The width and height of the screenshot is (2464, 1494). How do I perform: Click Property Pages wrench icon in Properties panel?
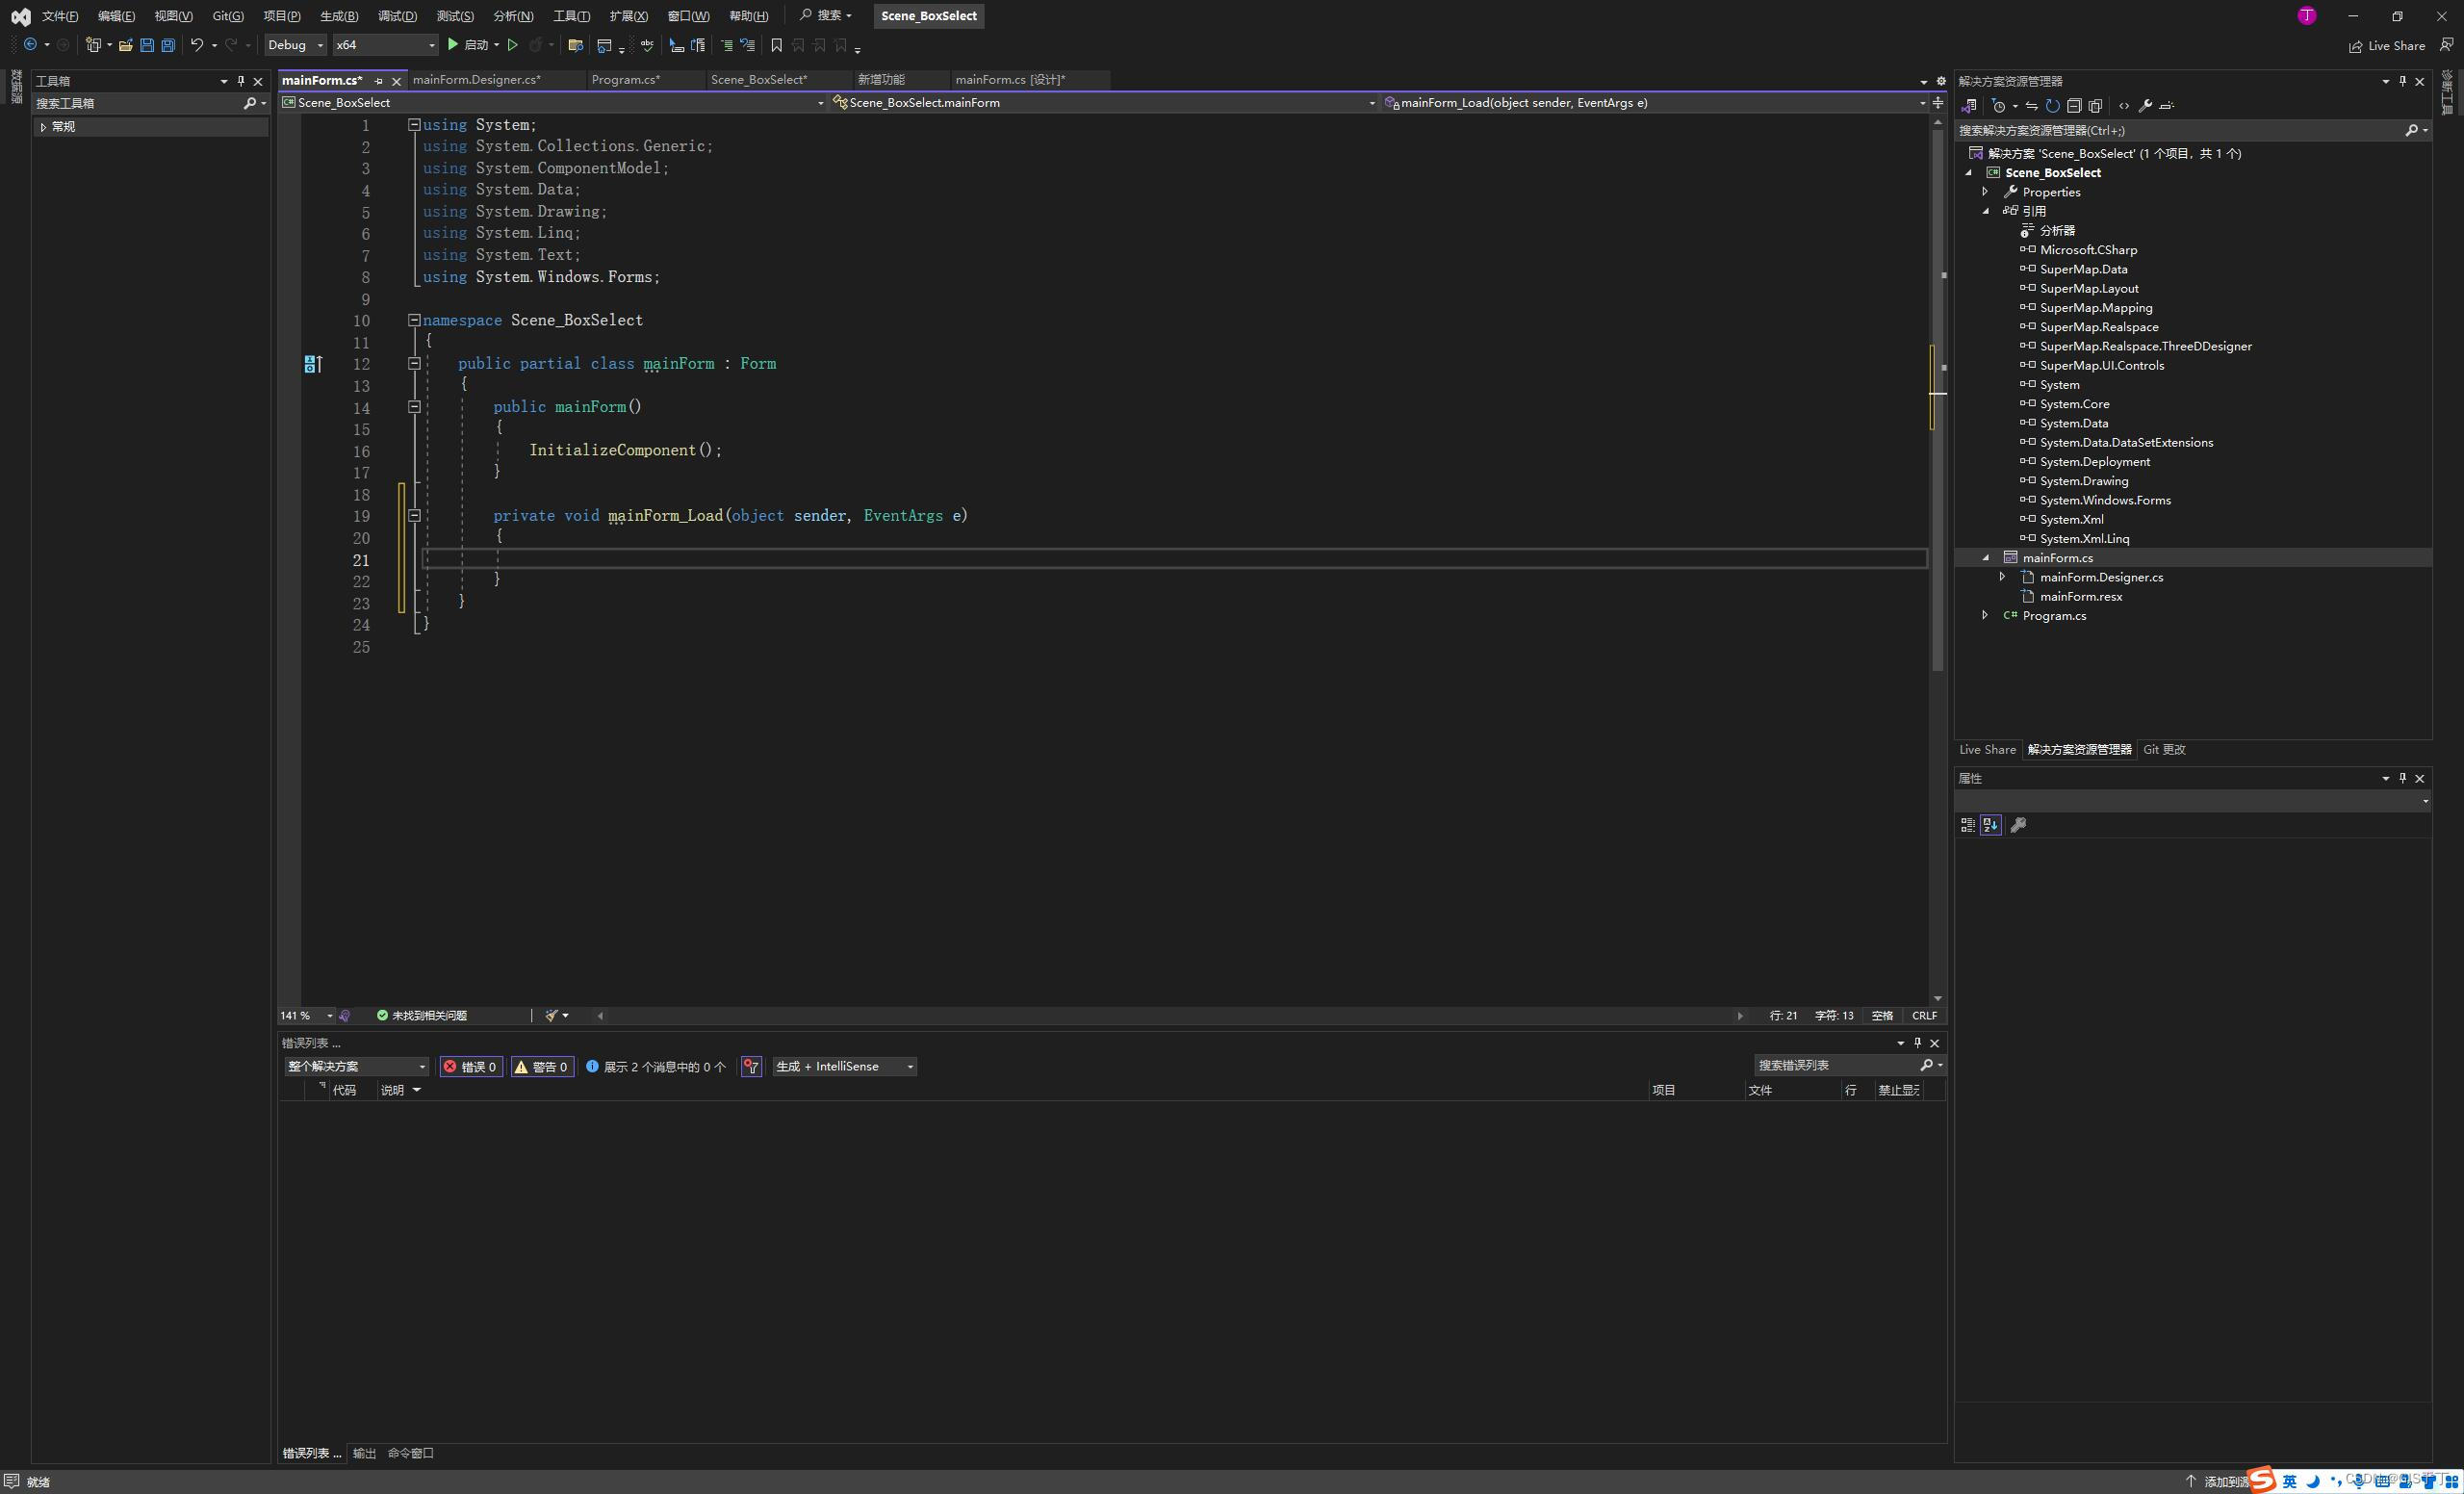pyautogui.click(x=2018, y=825)
